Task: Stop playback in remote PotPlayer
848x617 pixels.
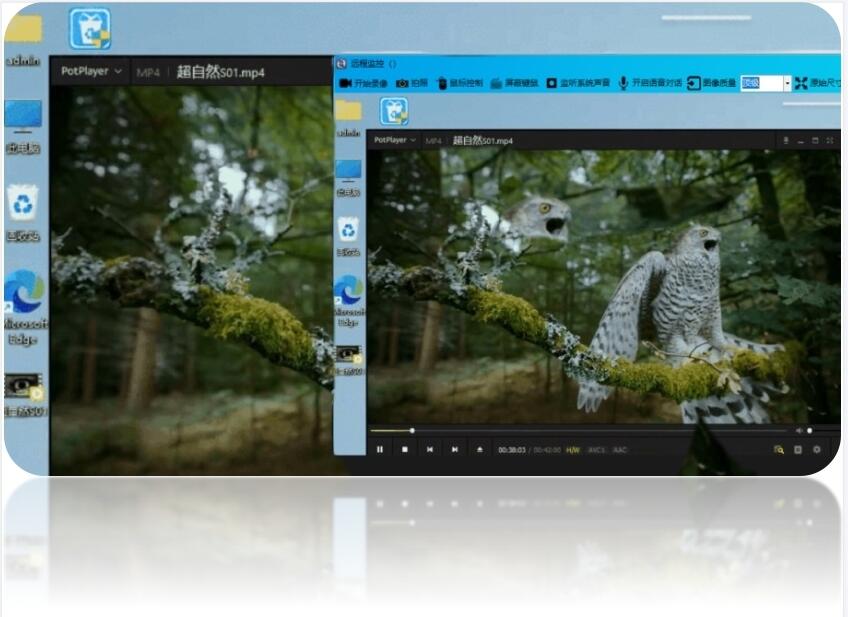Action: click(x=405, y=450)
